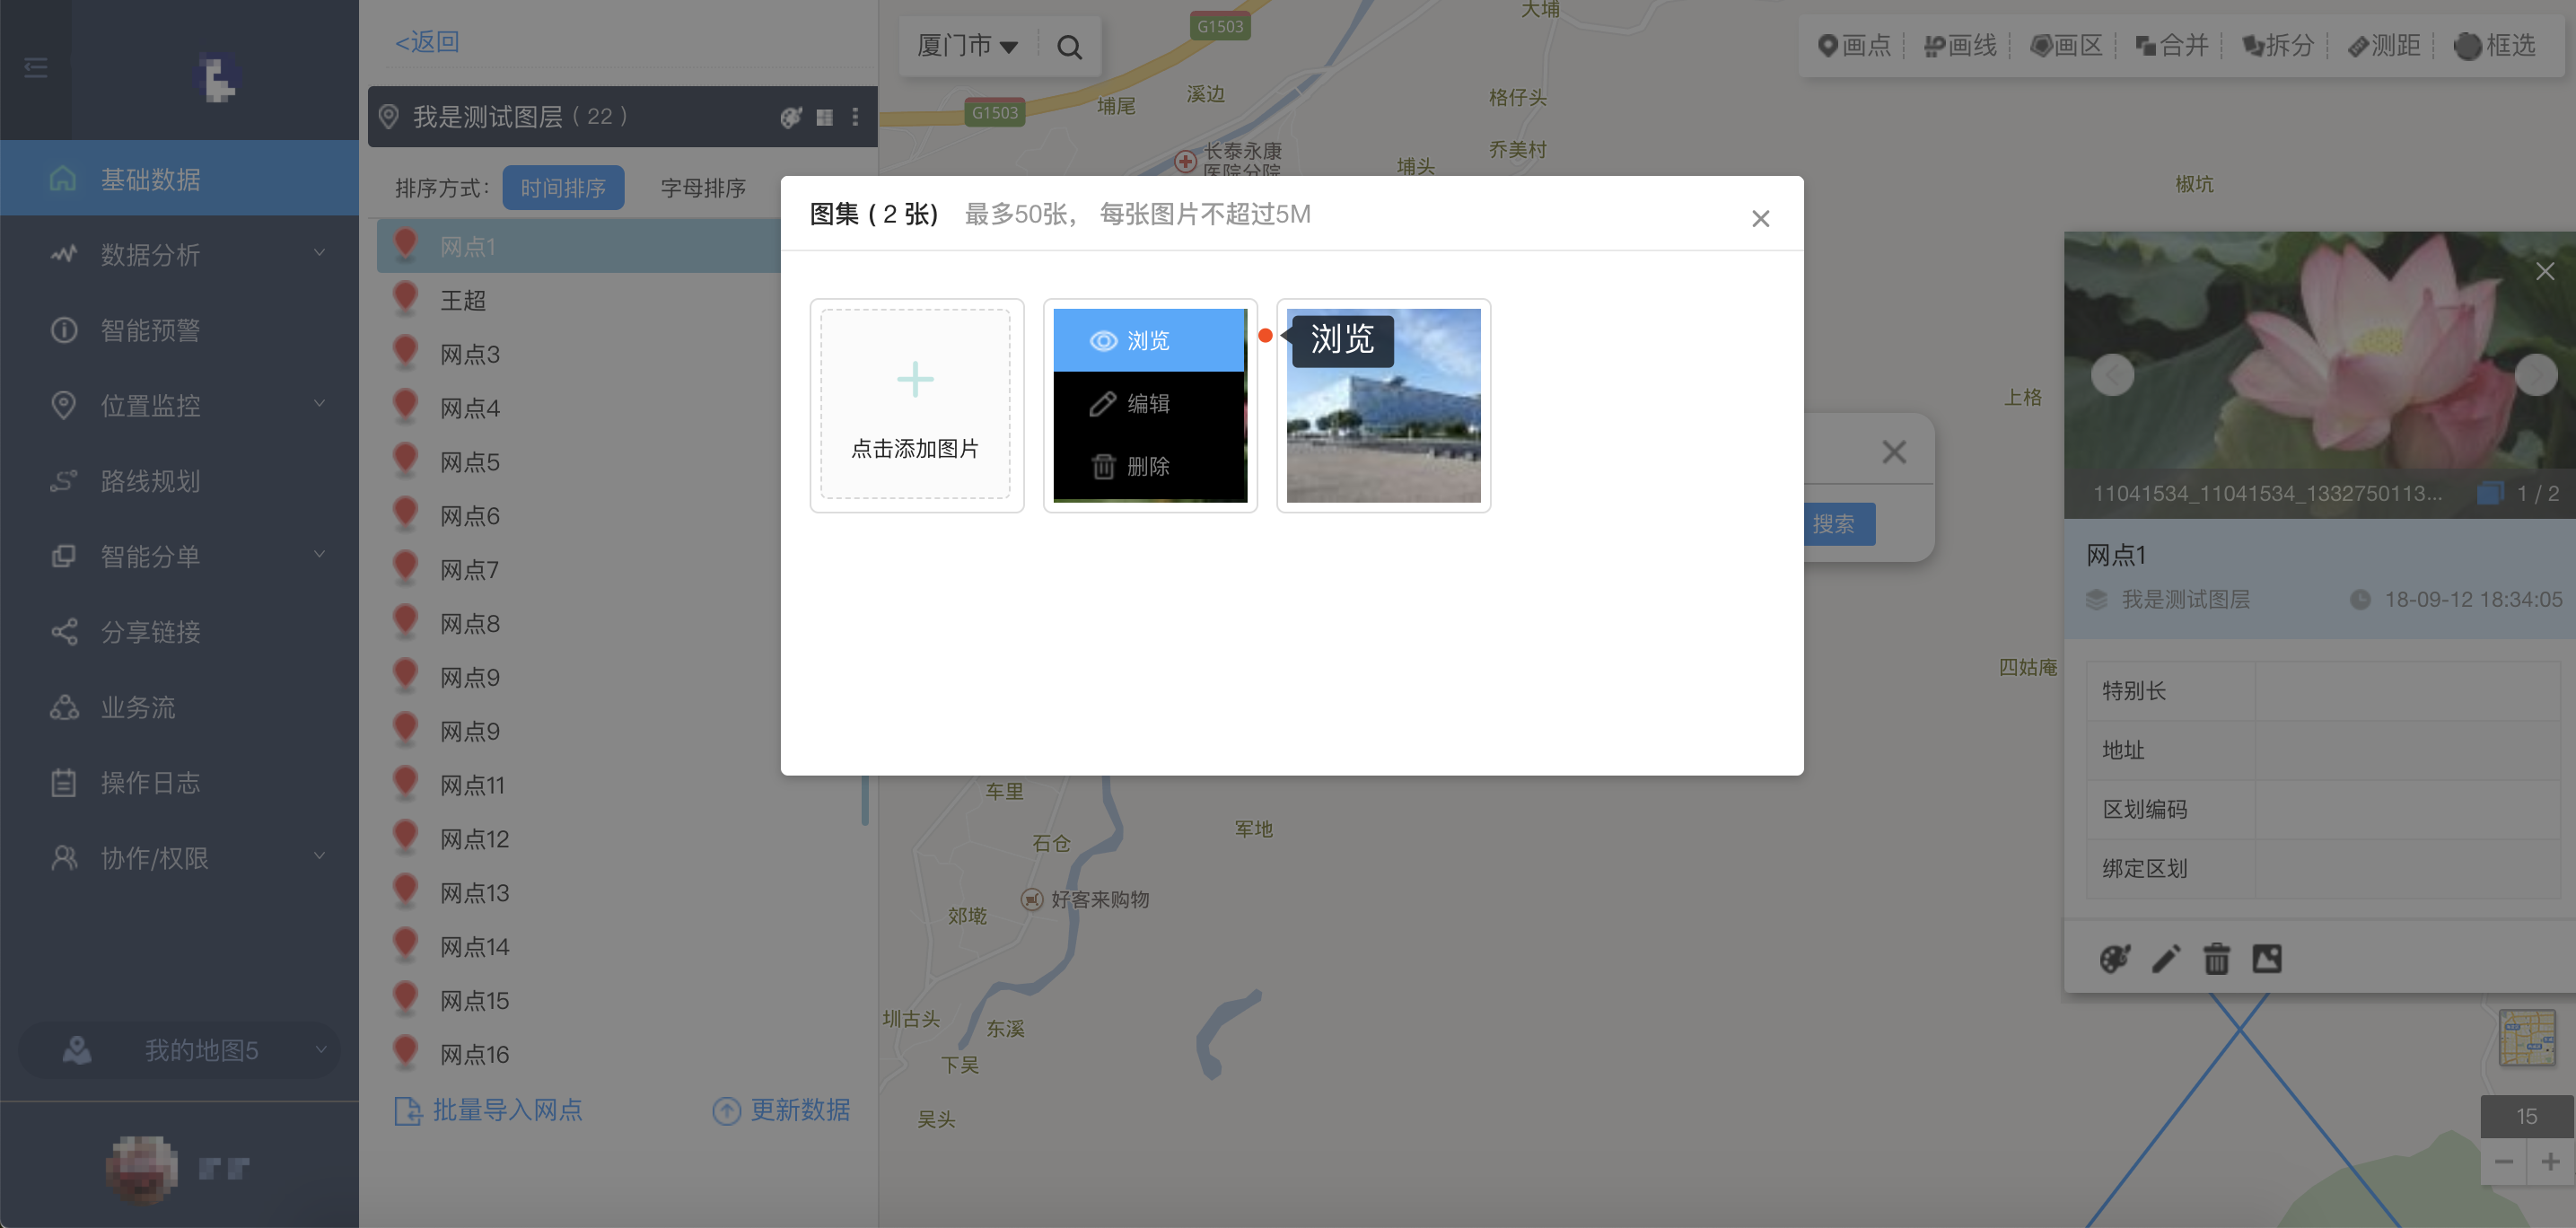Open the image gallery icon in detail panel
The width and height of the screenshot is (2576, 1228).
[x=2267, y=958]
